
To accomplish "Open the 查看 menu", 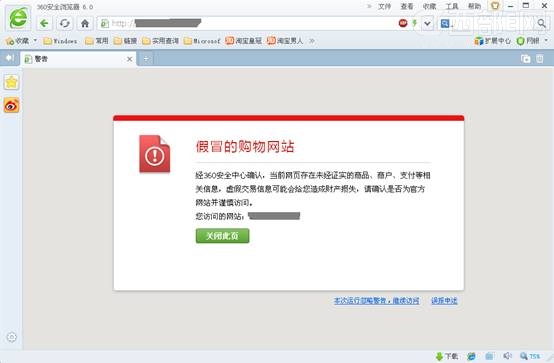I will point(407,6).
